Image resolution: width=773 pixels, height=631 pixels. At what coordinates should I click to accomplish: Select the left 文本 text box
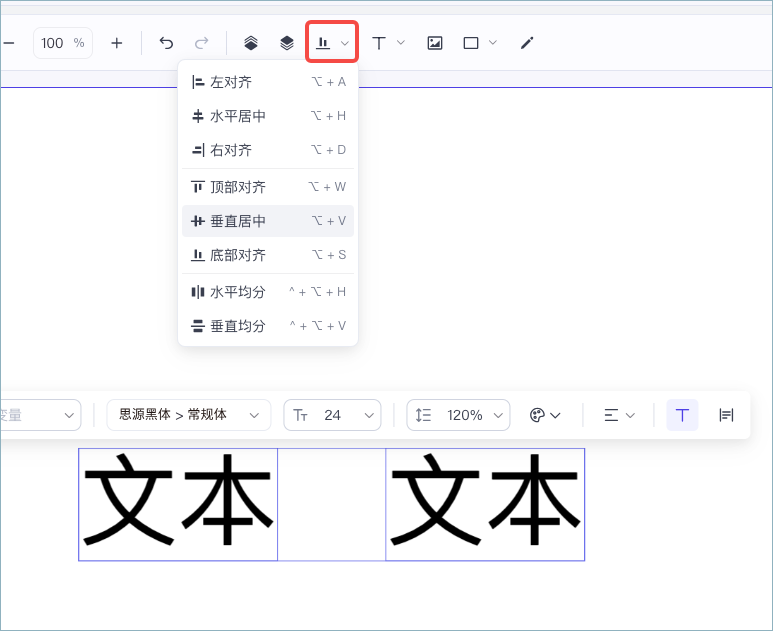(178, 504)
